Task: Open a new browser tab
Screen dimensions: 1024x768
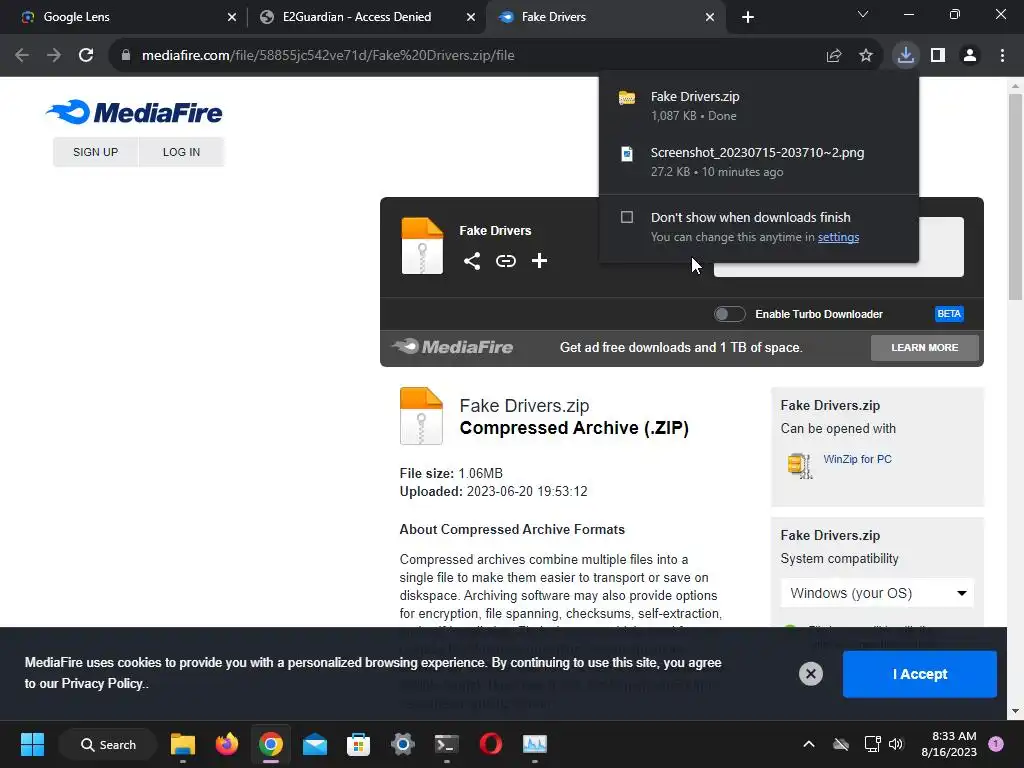Action: [x=748, y=17]
